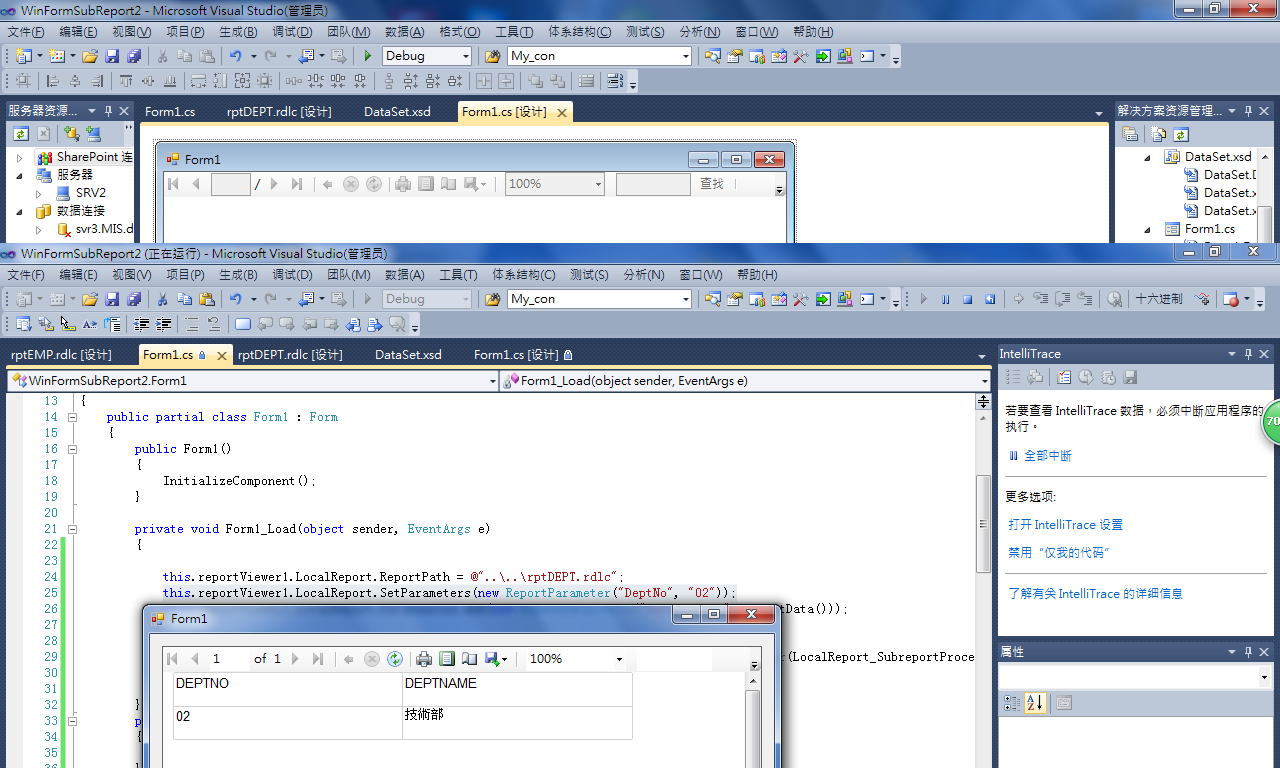This screenshot has height=768, width=1280.
Task: Expand SRV2 server node in Server Explorer
Action: [38, 193]
